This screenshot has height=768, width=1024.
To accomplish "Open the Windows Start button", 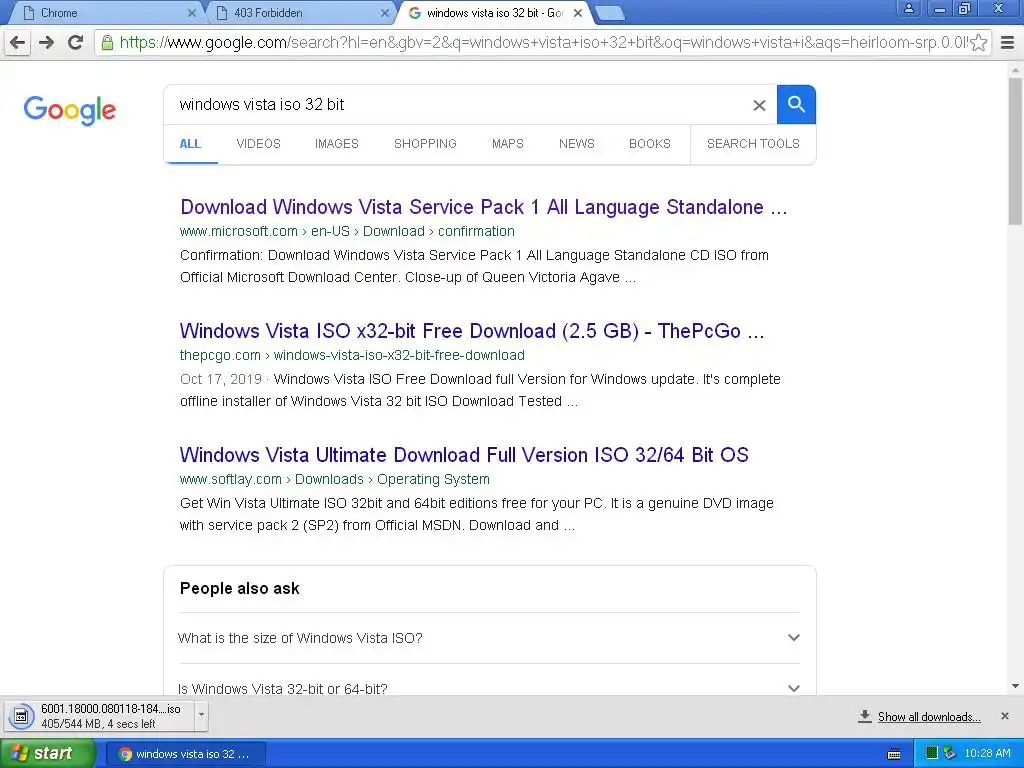I will (48, 754).
